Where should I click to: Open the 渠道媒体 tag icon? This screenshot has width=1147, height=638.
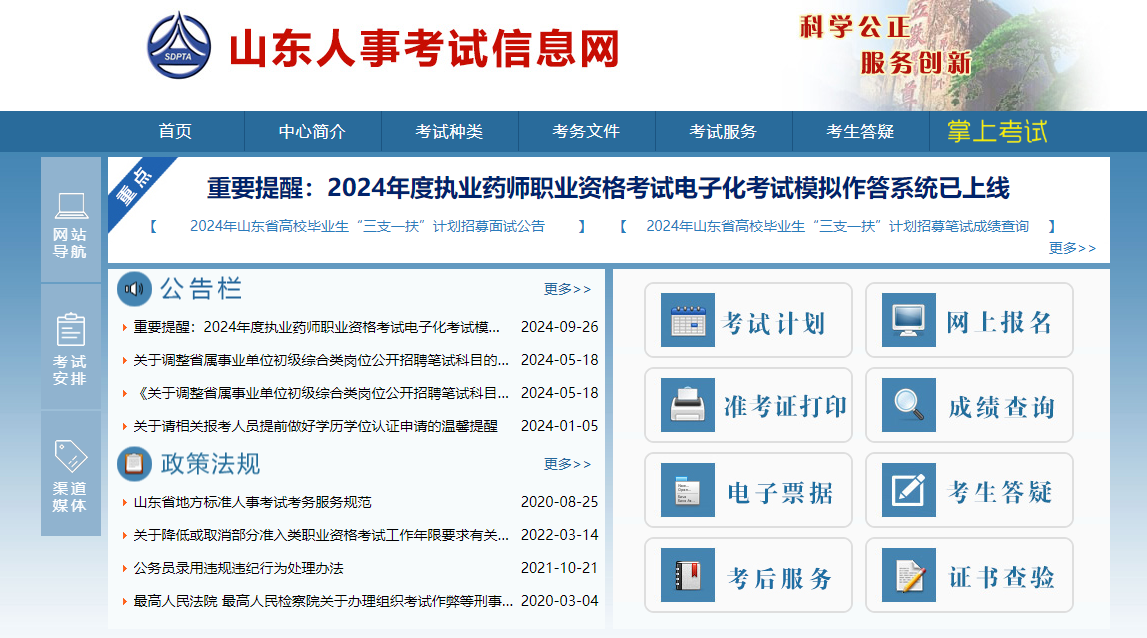click(71, 456)
